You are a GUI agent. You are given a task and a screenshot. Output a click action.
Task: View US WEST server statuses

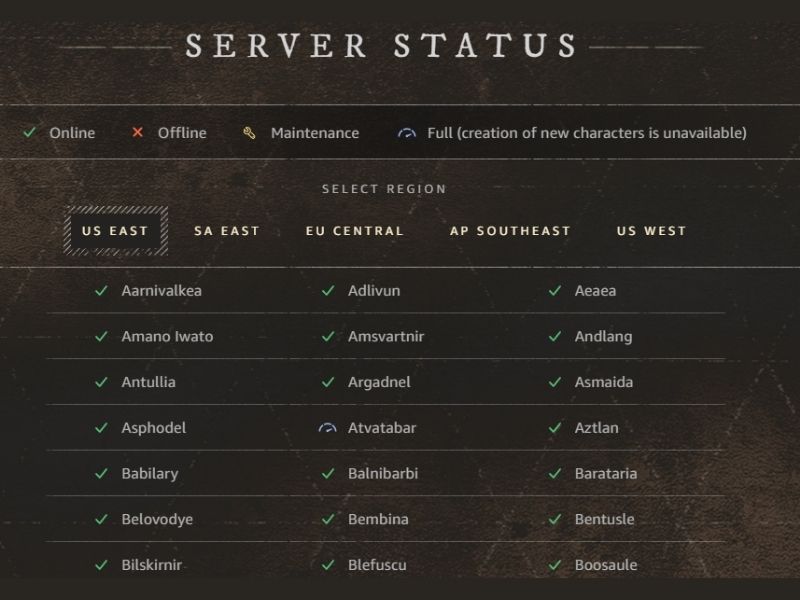pos(652,231)
